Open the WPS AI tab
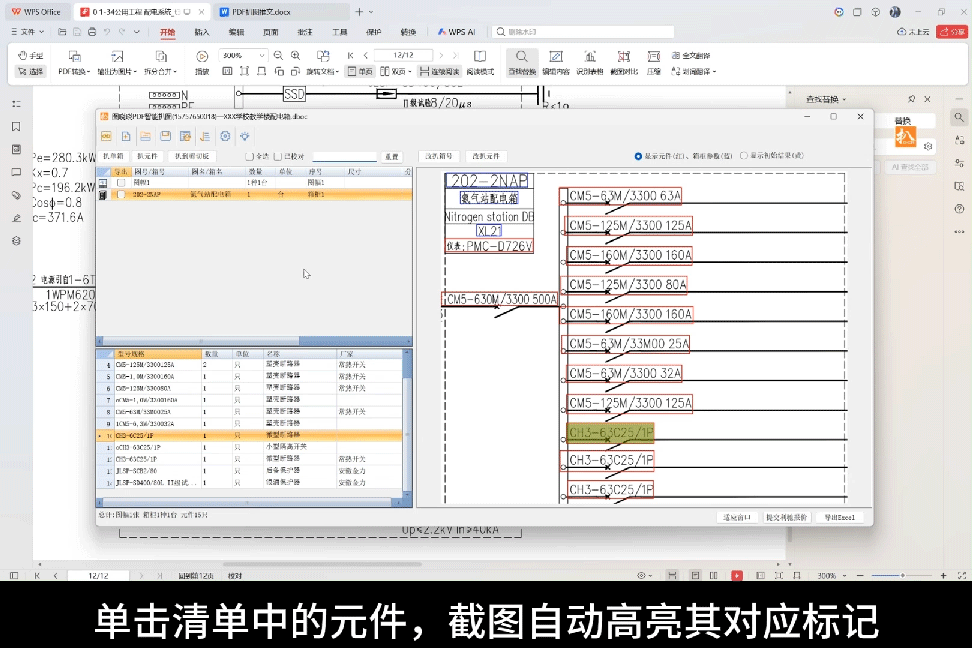Screen dimensions: 972x648 tap(456, 32)
